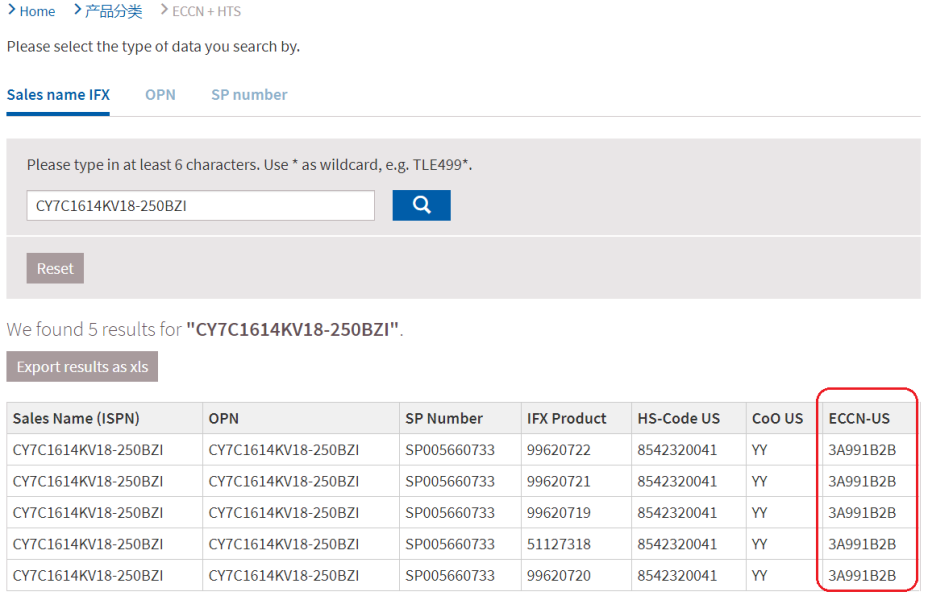Click the IFX Product column header
This screenshot has width=928, height=601.
coord(567,419)
